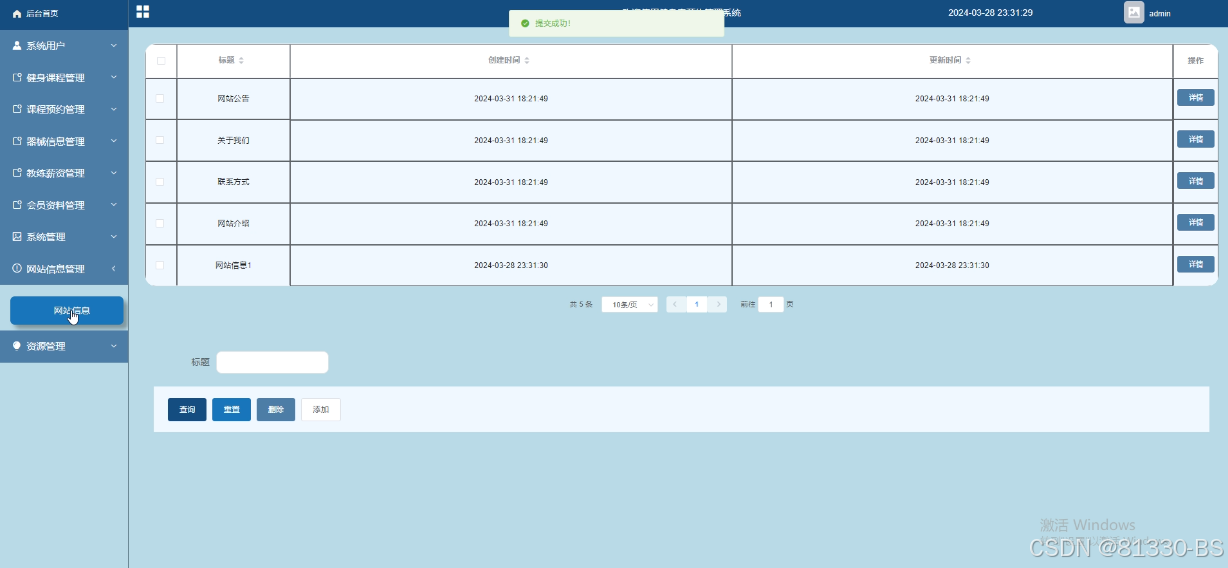Expand the 教练薪资管理 chevron
This screenshot has height=568, width=1228.
113,173
